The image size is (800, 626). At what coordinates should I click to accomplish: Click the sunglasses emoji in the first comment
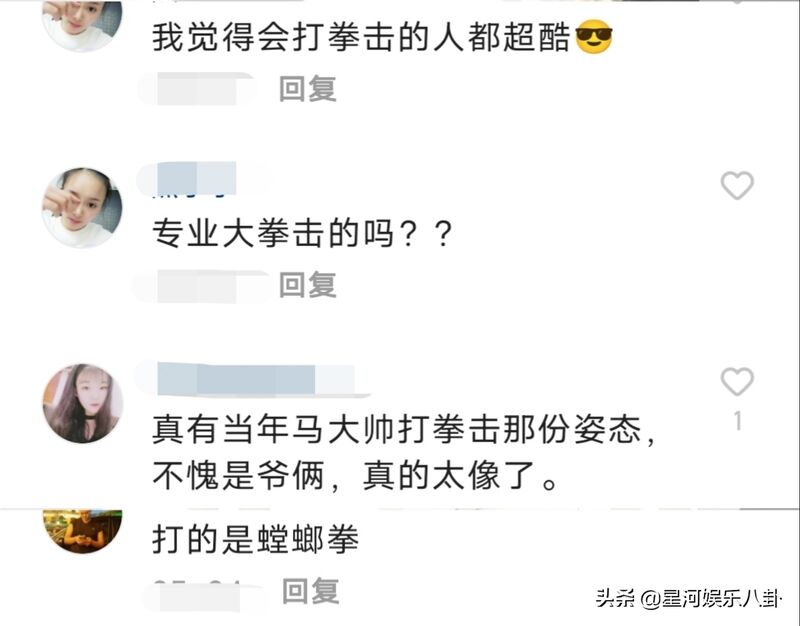point(593,37)
